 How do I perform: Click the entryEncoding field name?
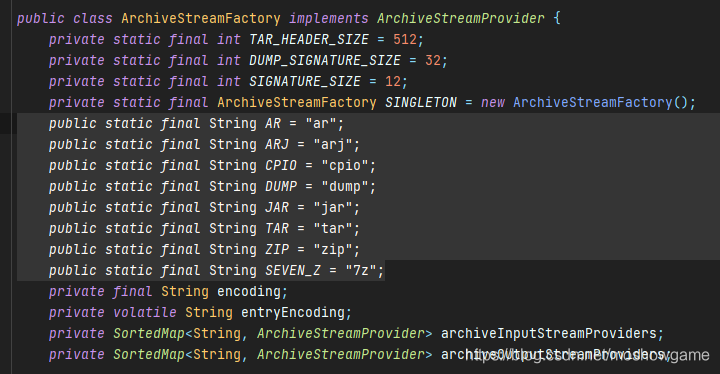(293, 312)
